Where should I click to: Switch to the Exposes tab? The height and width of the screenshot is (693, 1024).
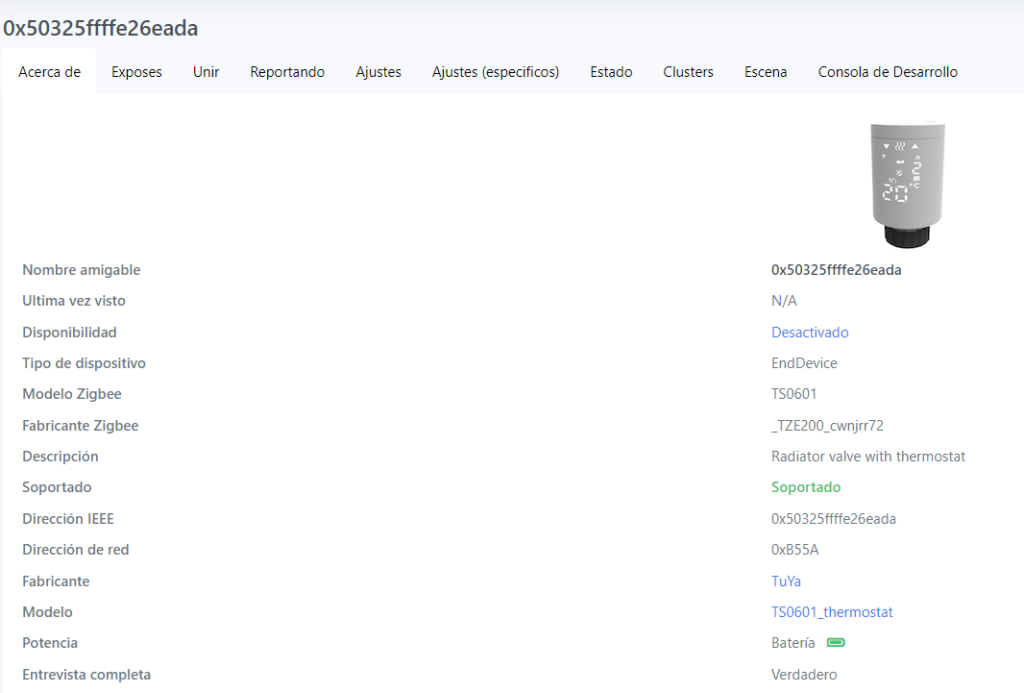(136, 72)
